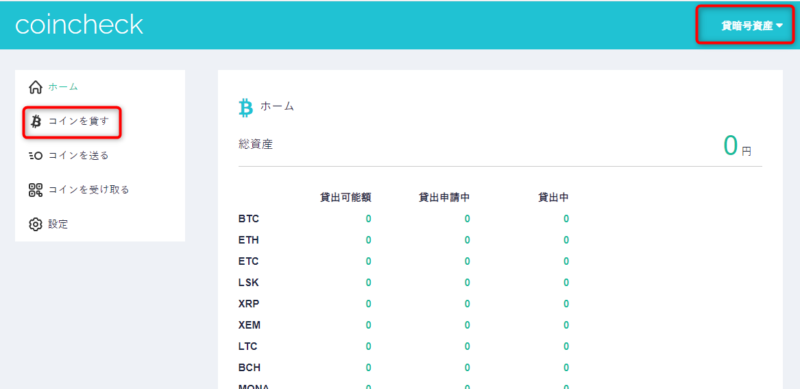Click the ホーム panel heading text

[x=277, y=107]
